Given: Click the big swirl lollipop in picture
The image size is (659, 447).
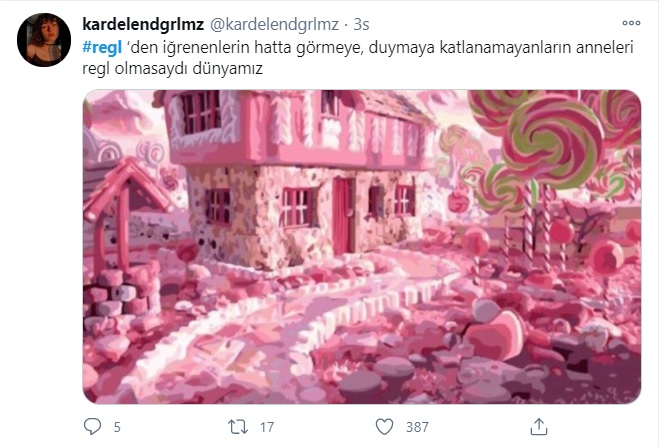Looking at the screenshot, I should [553, 141].
